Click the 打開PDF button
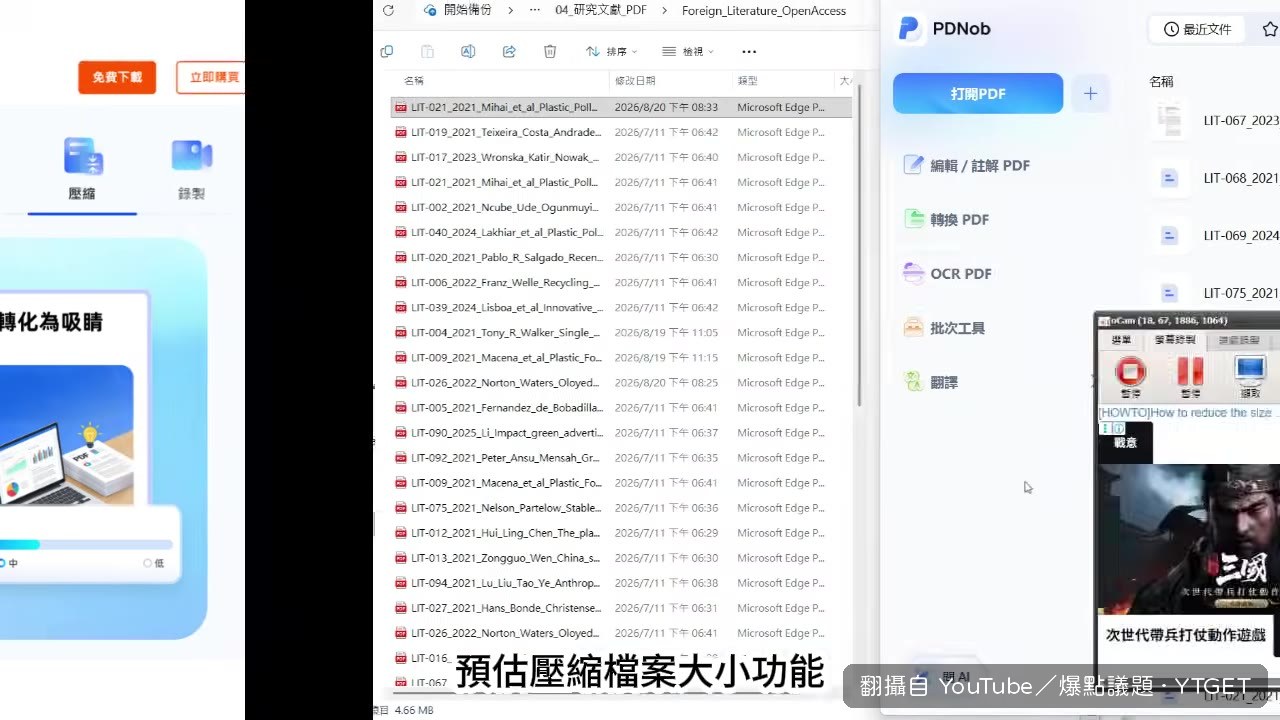The height and width of the screenshot is (720, 1280). pyautogui.click(x=978, y=94)
